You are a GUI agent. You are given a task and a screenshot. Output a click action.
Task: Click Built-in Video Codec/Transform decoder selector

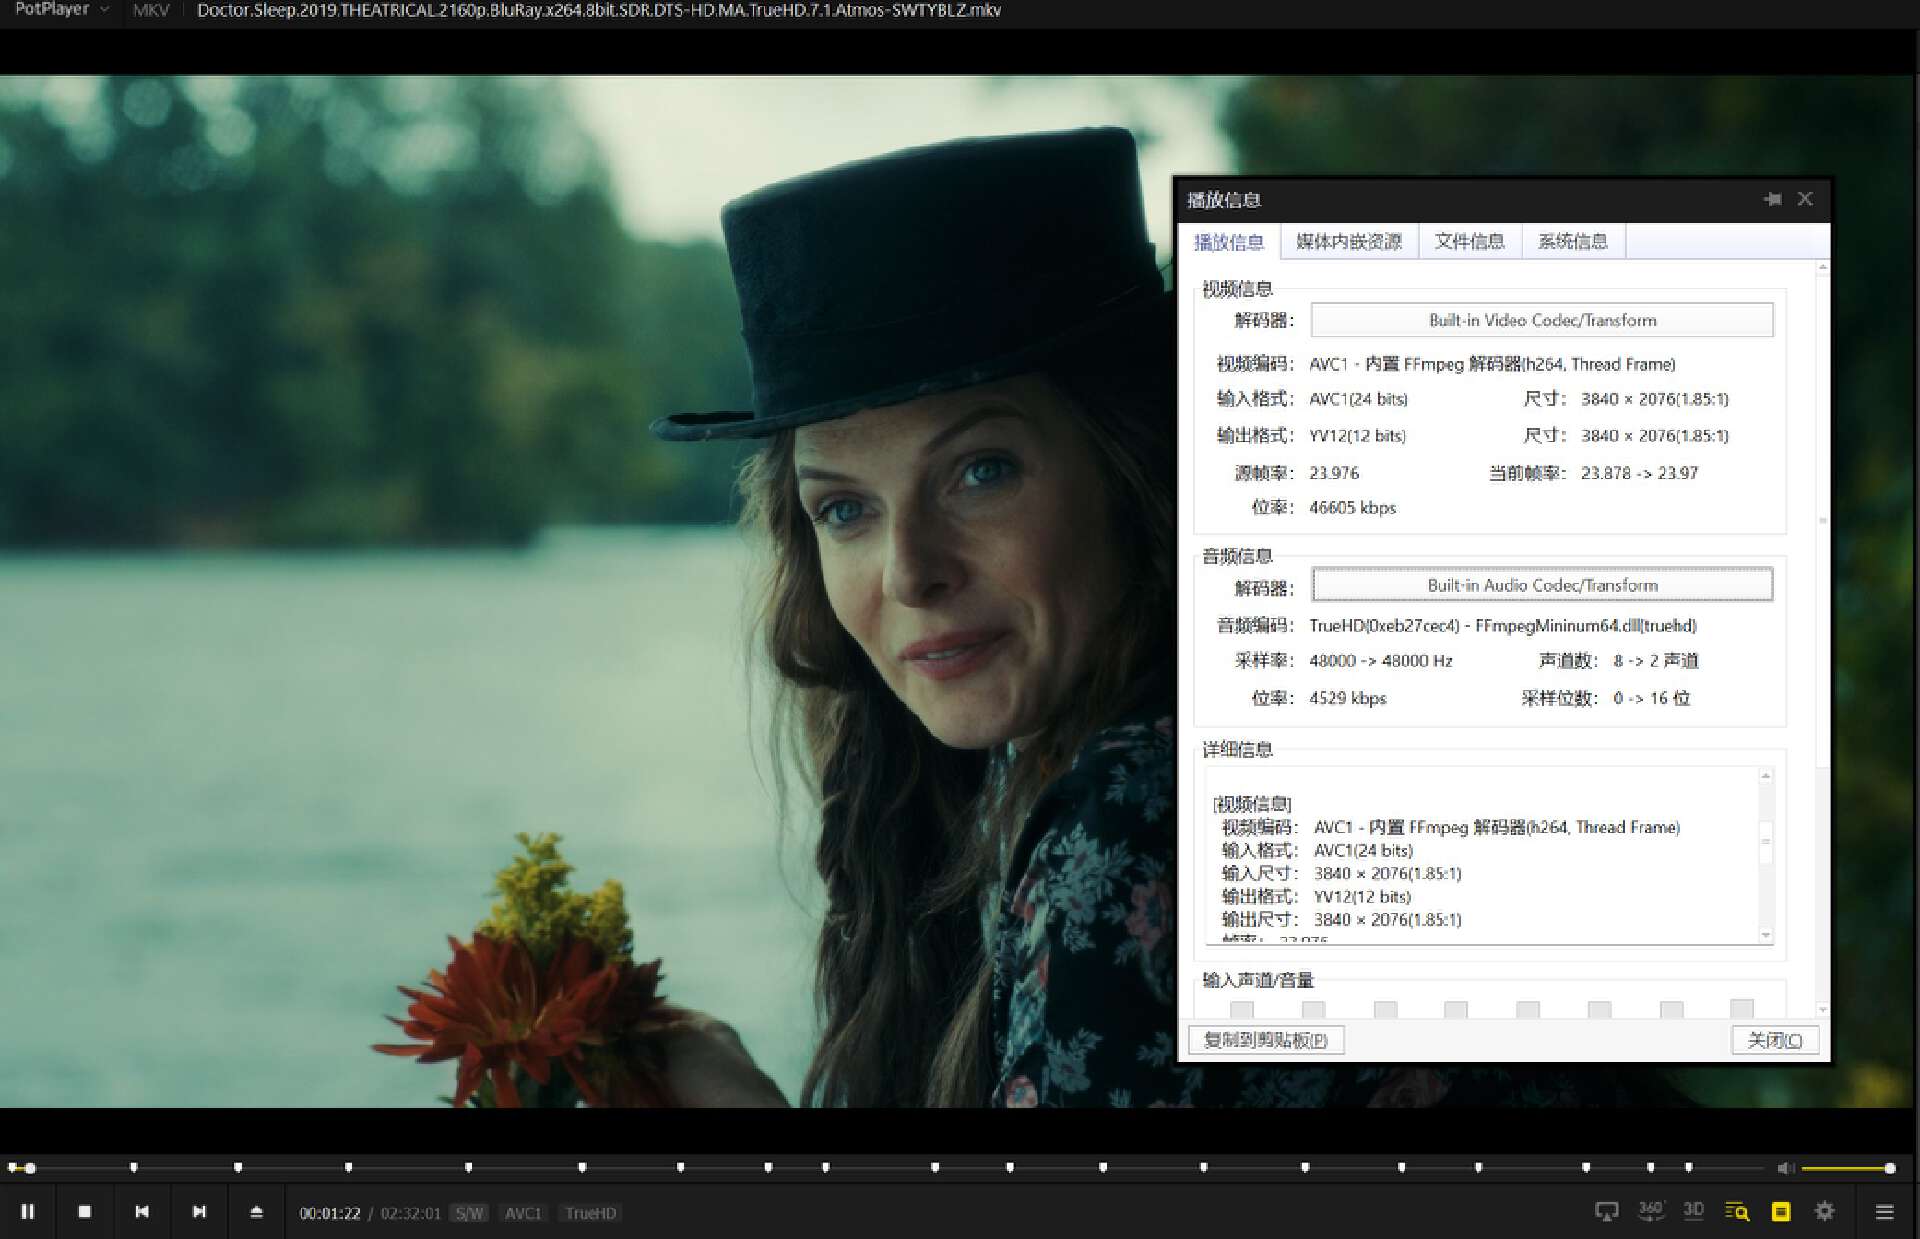[1541, 320]
